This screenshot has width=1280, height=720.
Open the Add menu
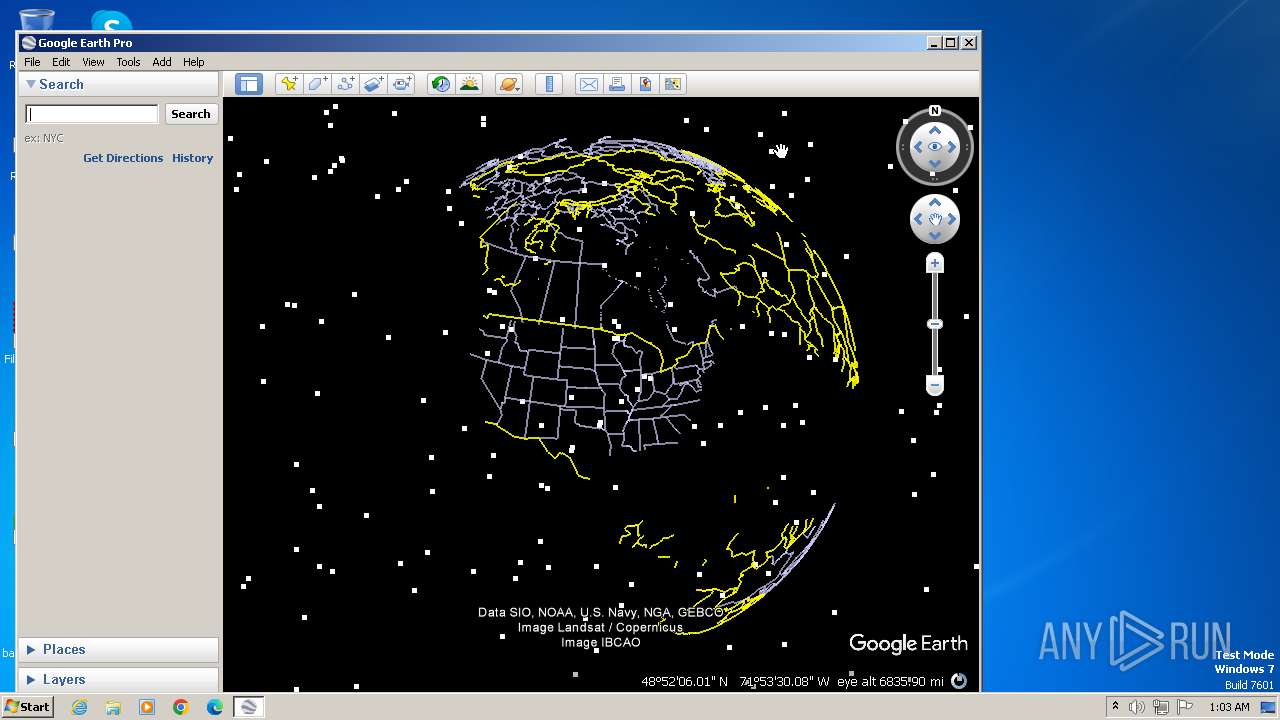pos(162,62)
